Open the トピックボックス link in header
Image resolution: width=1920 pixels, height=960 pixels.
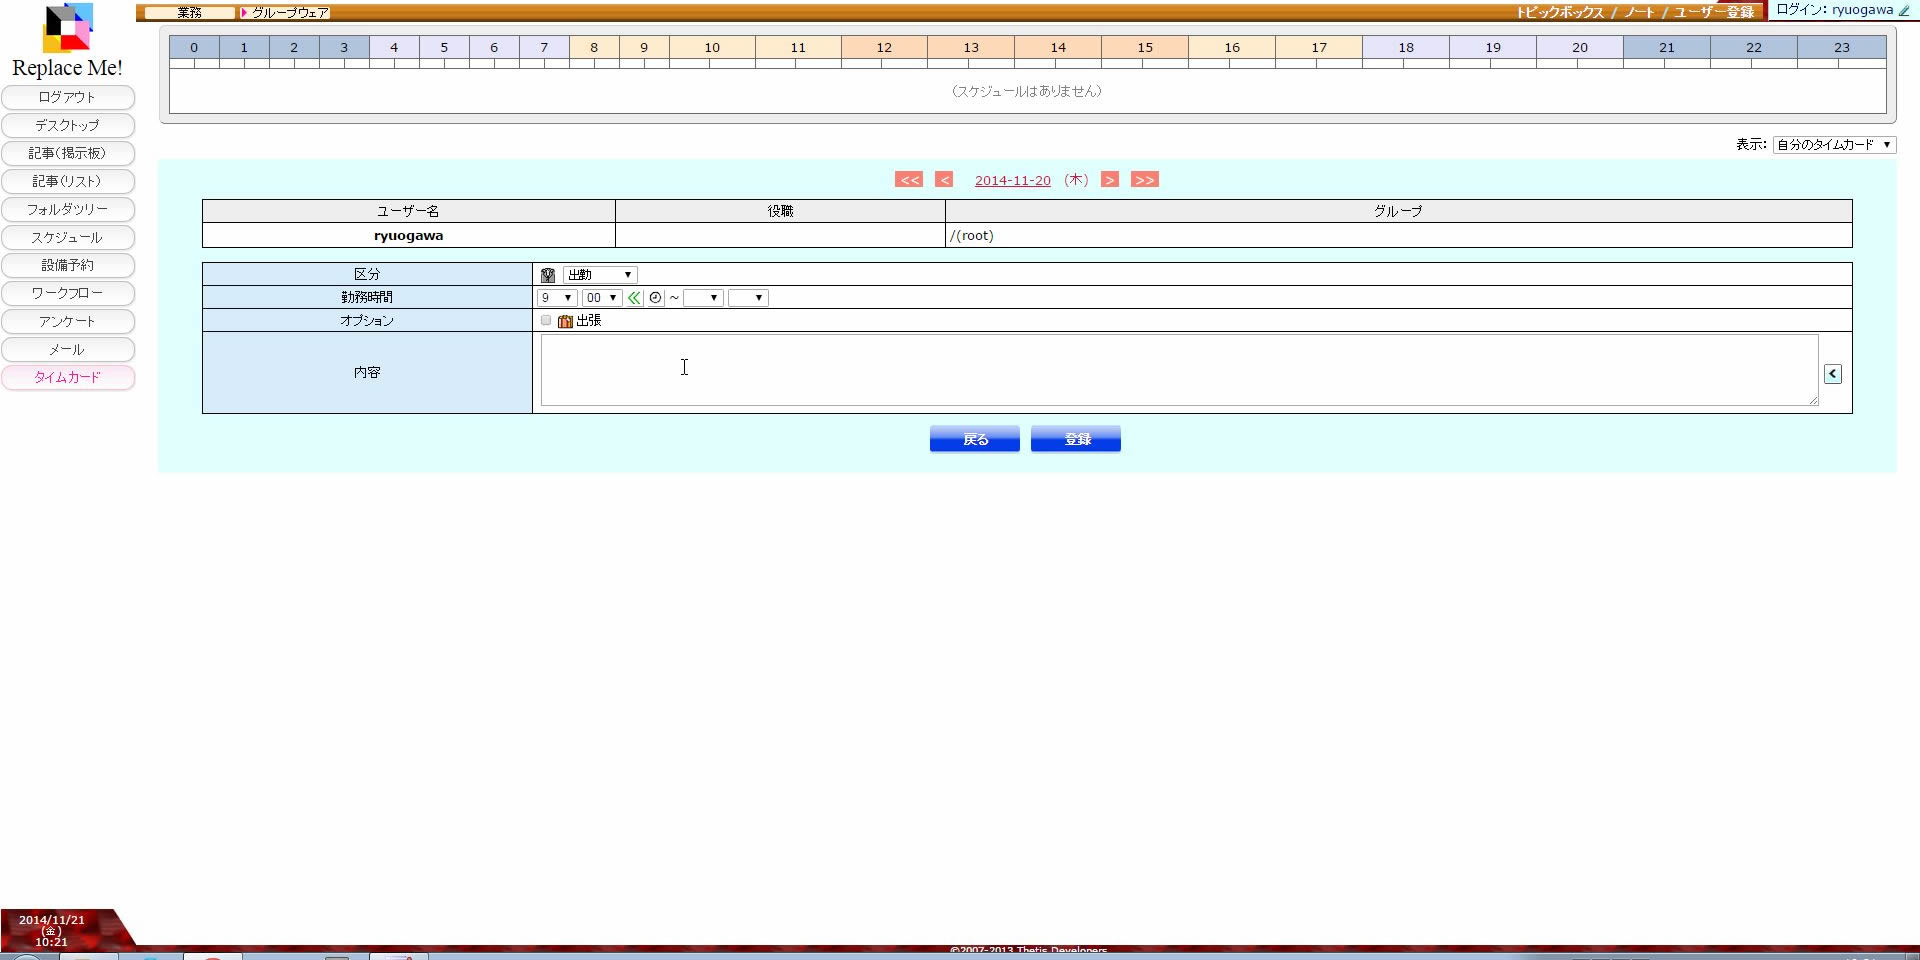(1560, 12)
